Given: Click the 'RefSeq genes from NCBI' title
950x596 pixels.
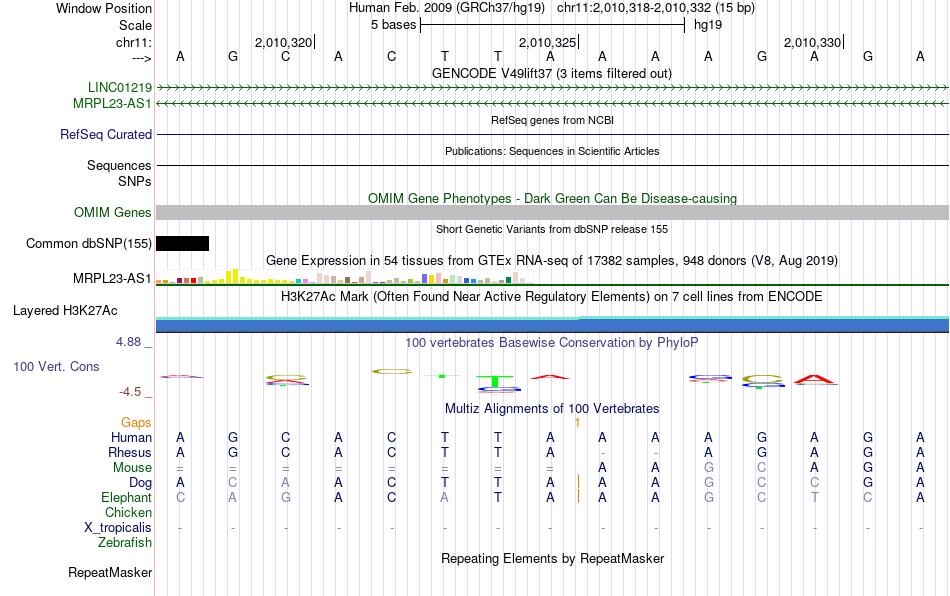Looking at the screenshot, I should [553, 120].
